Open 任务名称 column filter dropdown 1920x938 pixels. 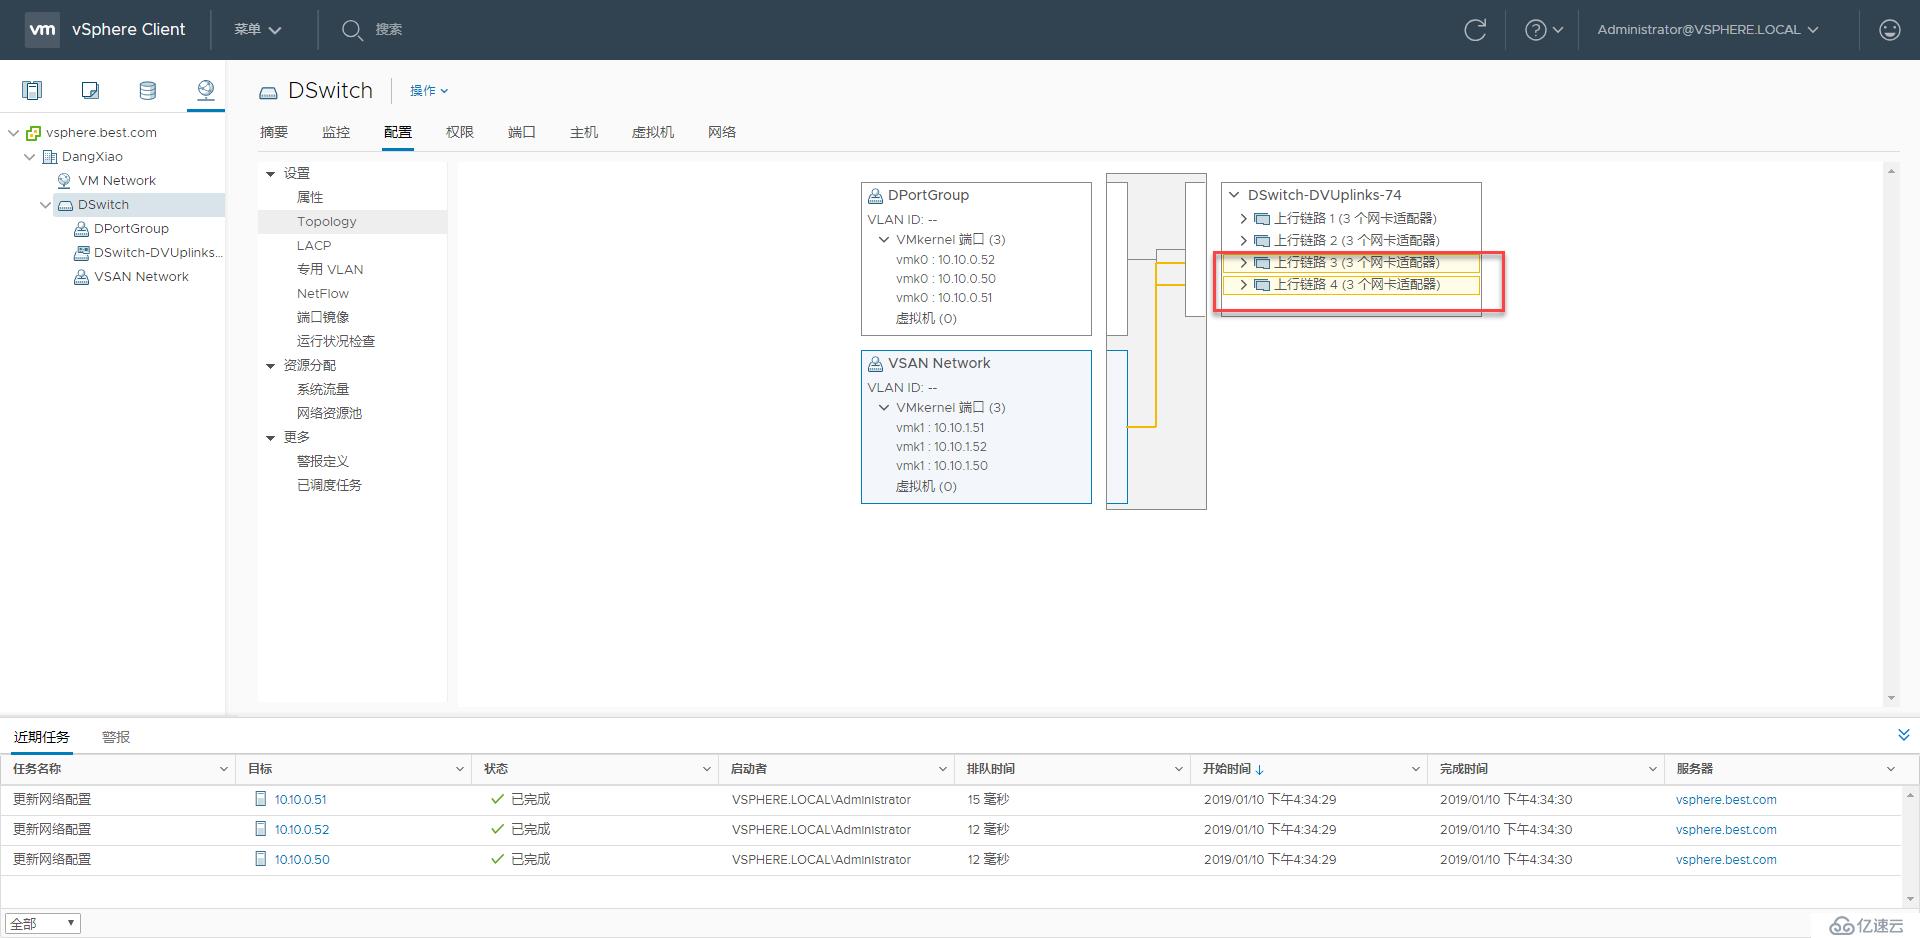[223, 769]
